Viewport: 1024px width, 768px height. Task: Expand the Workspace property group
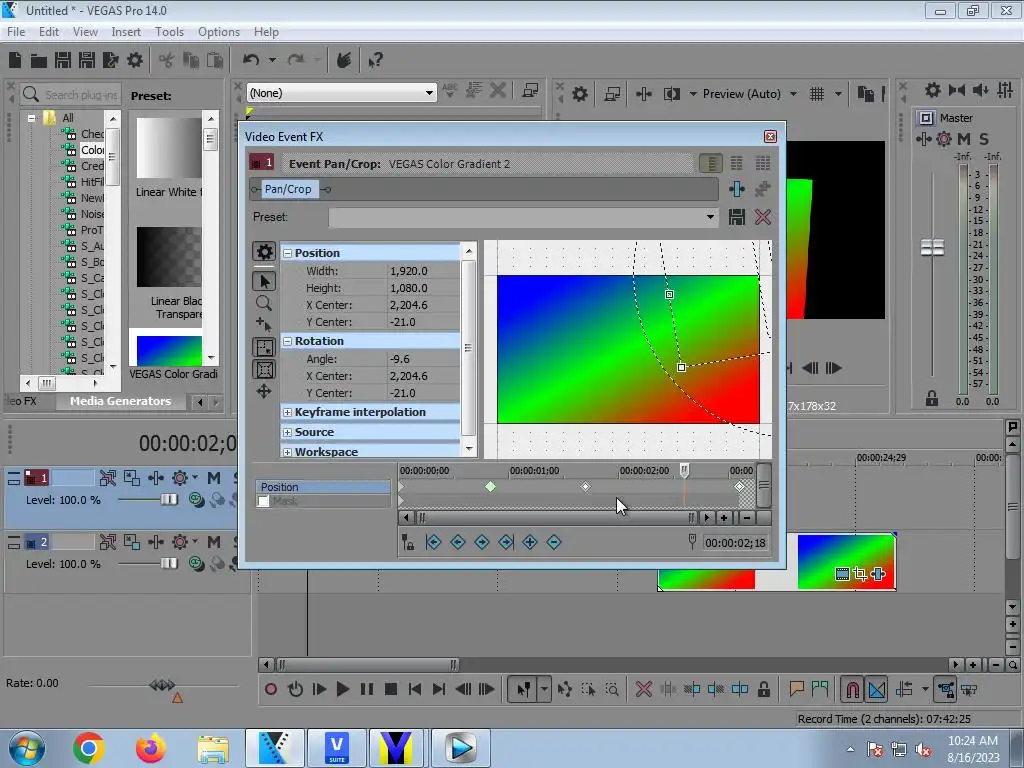[287, 452]
